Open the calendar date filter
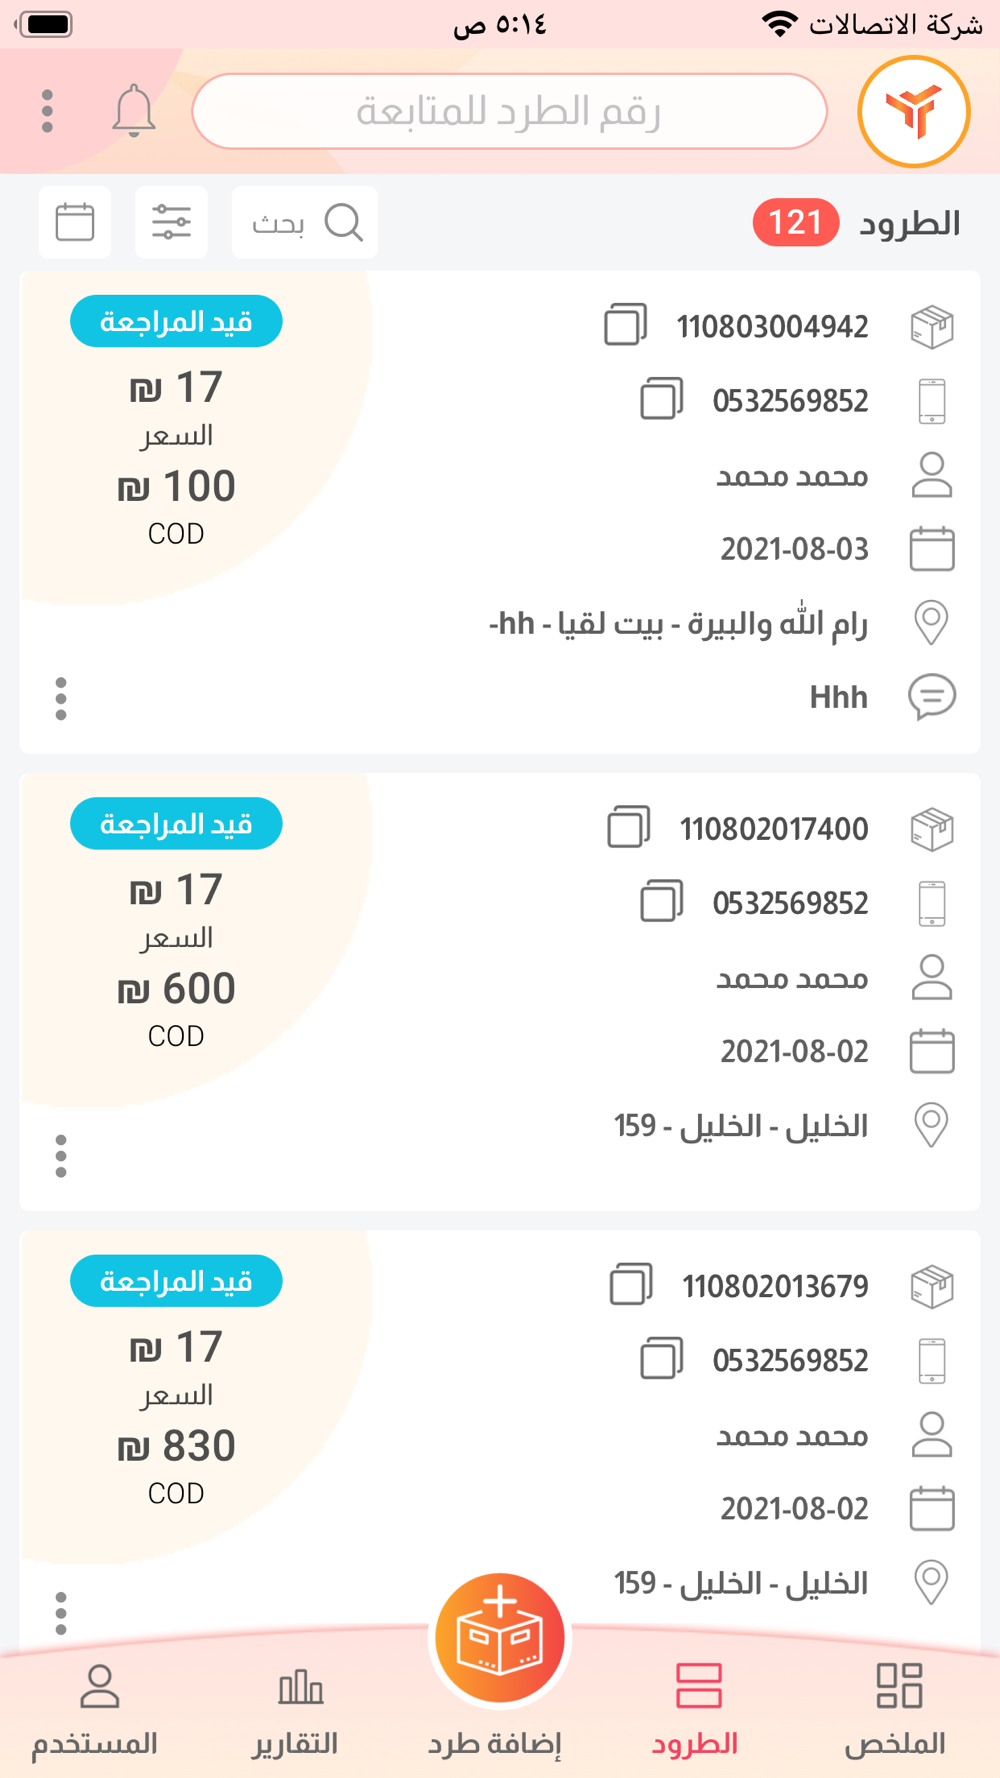 75,222
